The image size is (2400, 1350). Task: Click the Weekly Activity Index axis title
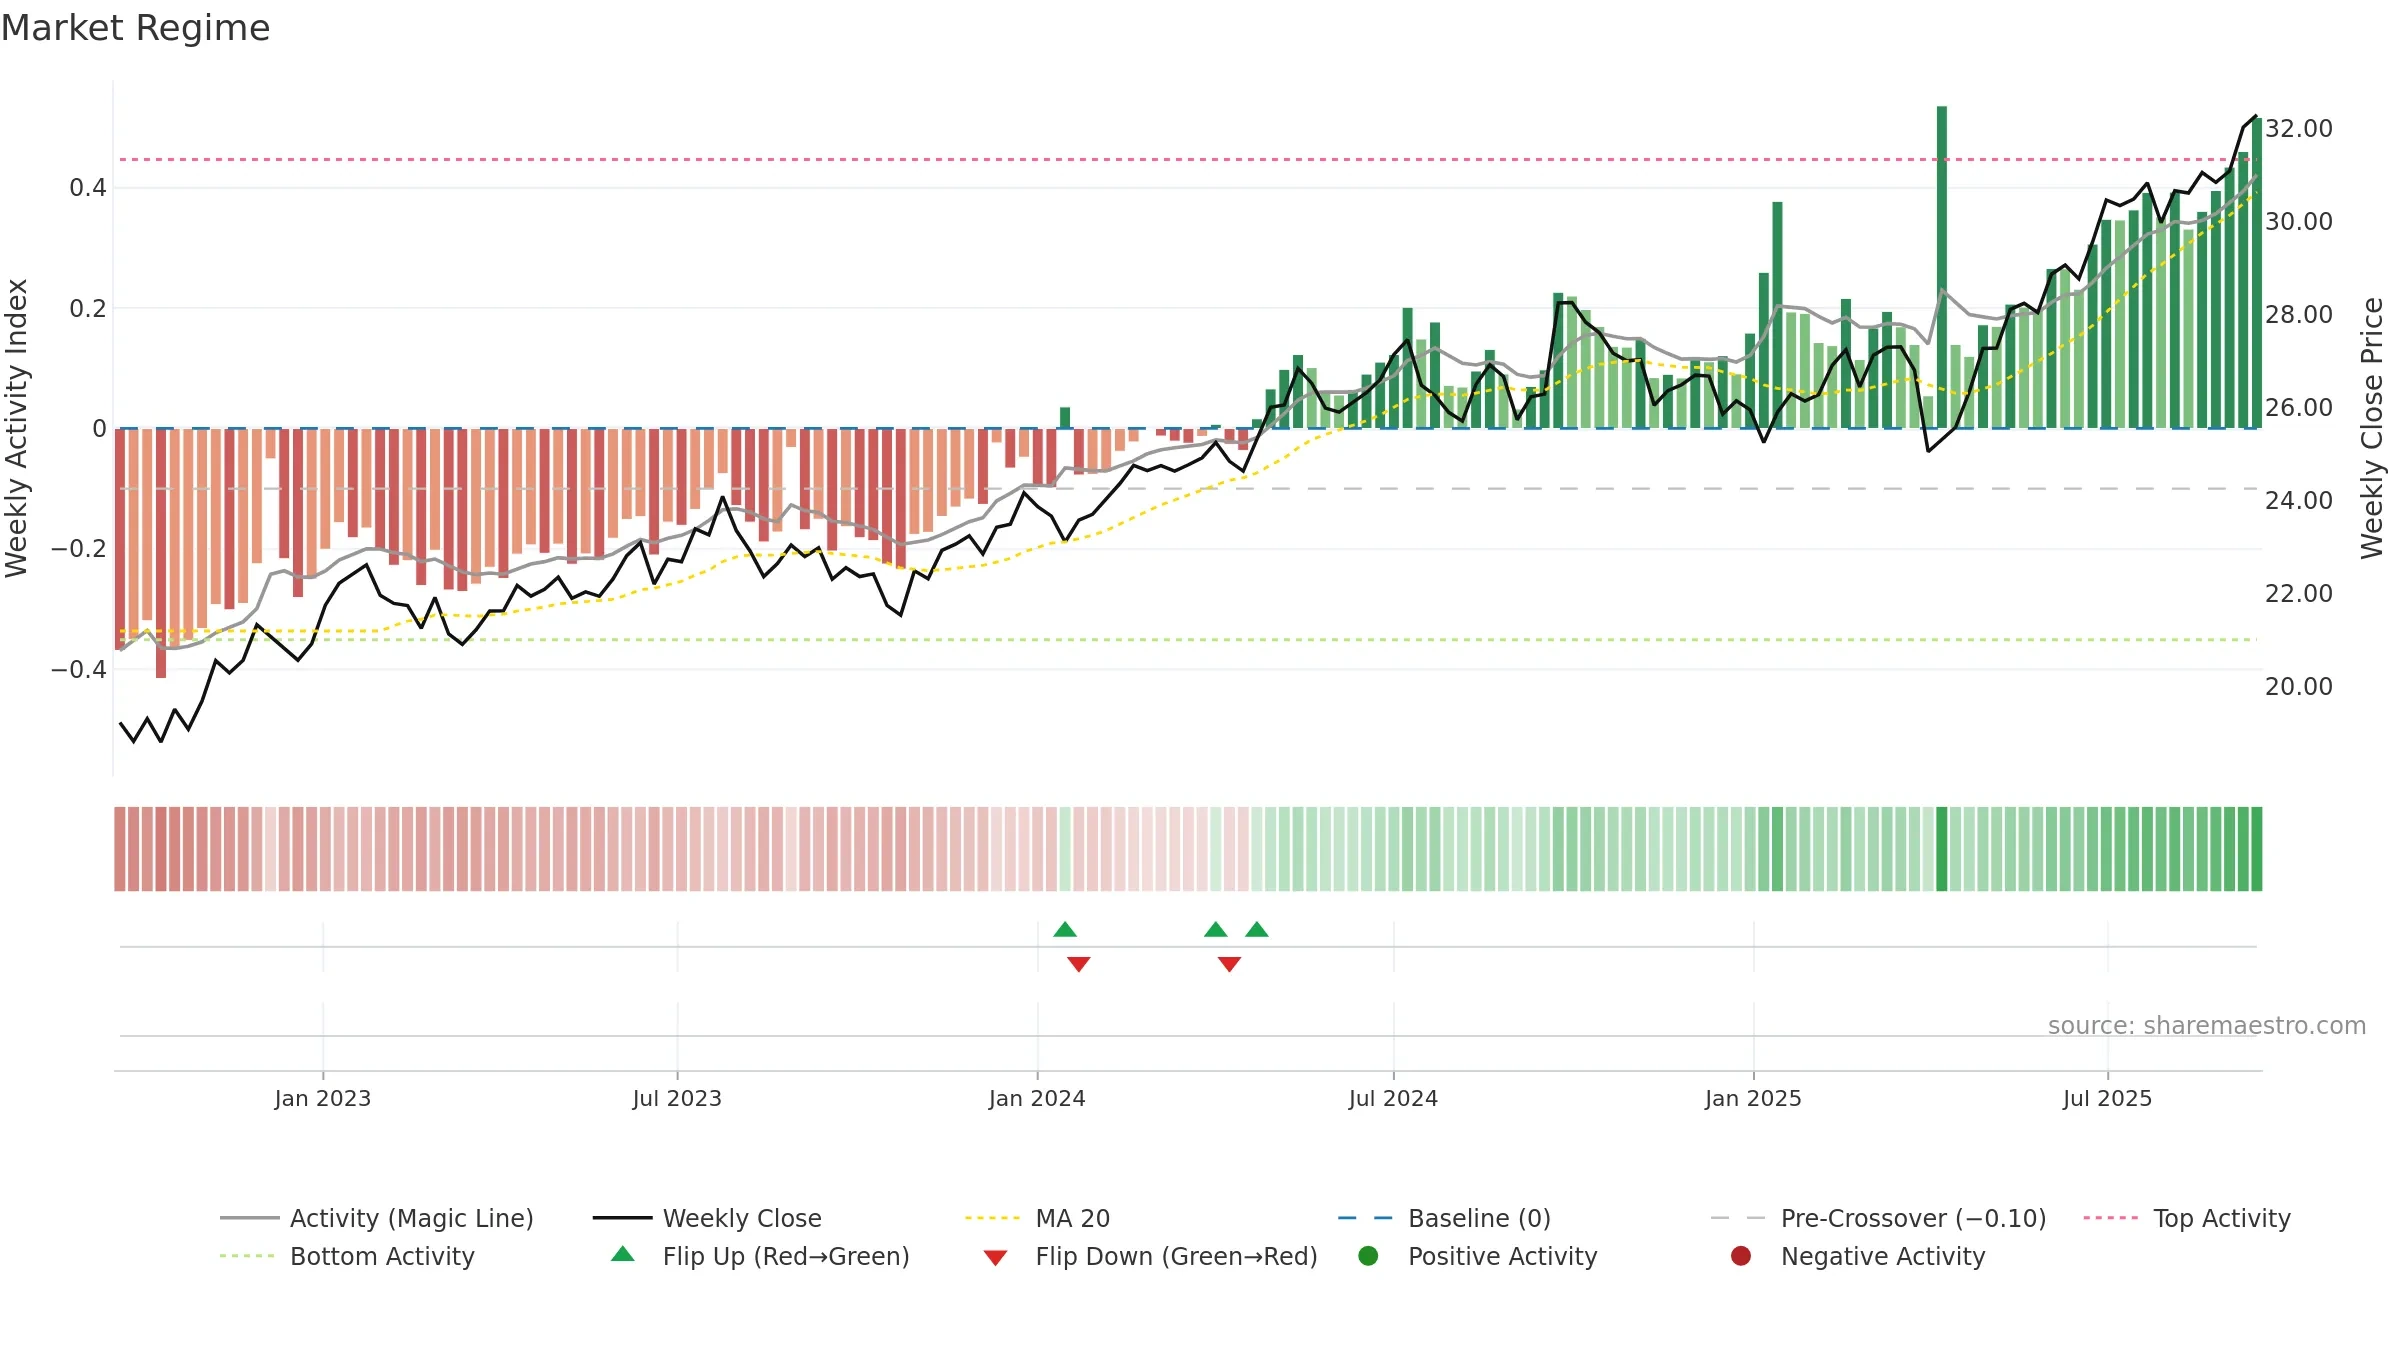click(16, 428)
